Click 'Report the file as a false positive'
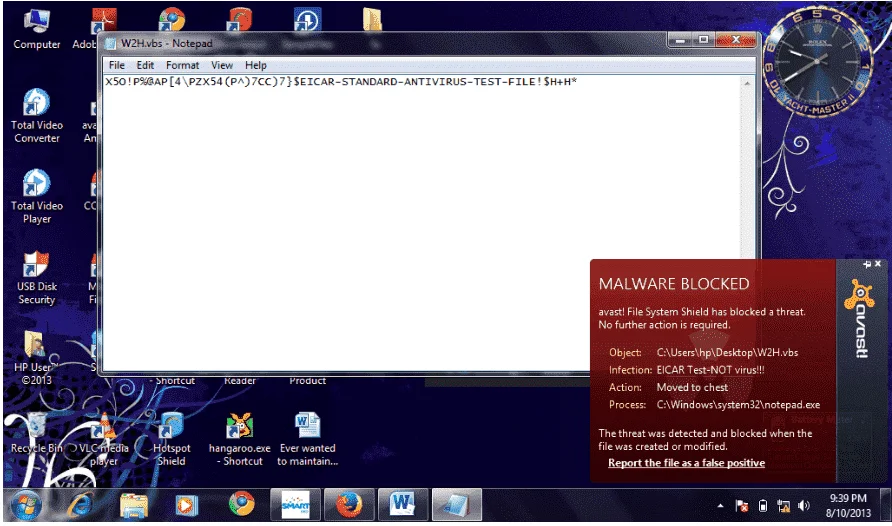Screen dimensions: 892x526 [x=686, y=463]
